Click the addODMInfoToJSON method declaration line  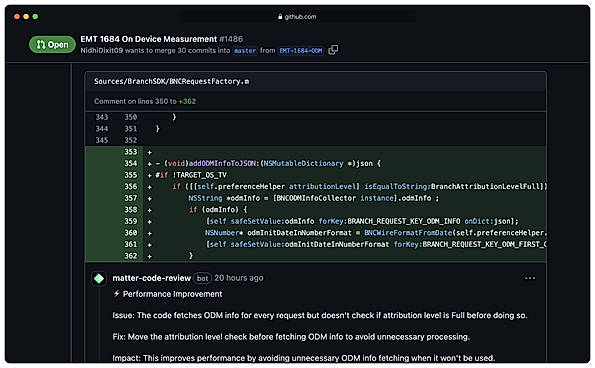point(268,164)
